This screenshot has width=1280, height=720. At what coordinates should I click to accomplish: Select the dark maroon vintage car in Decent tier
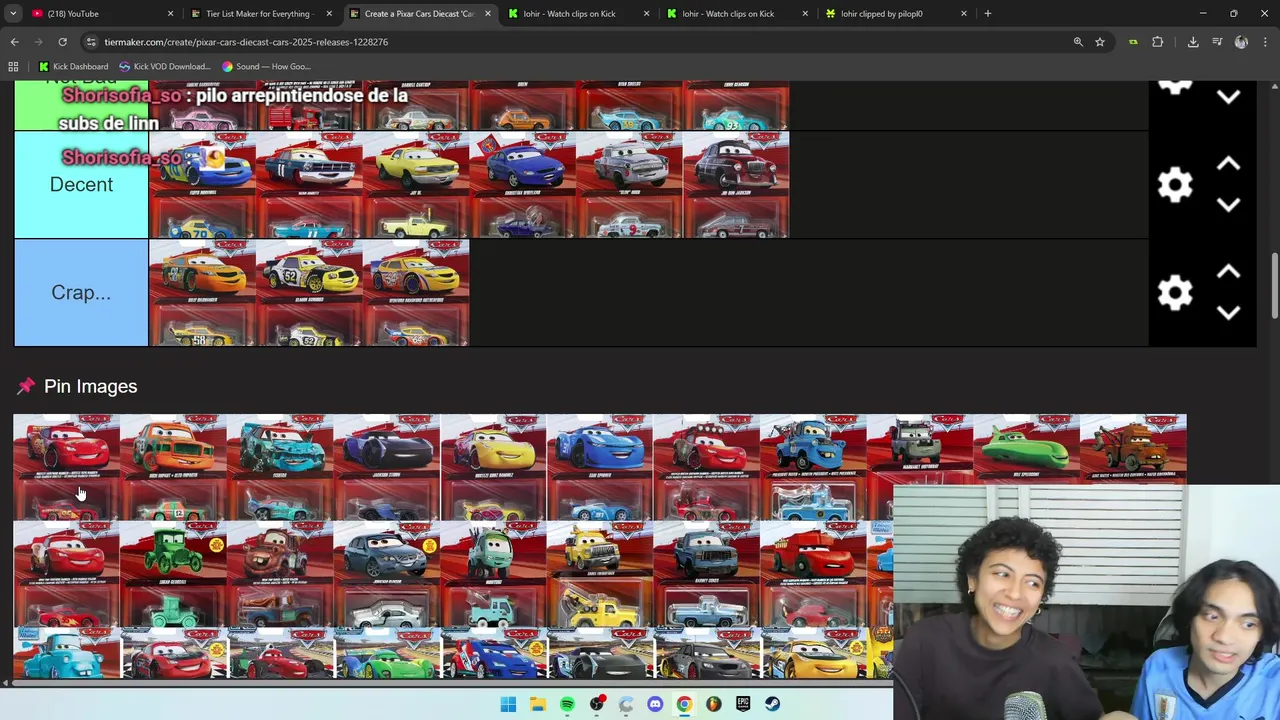pos(736,185)
